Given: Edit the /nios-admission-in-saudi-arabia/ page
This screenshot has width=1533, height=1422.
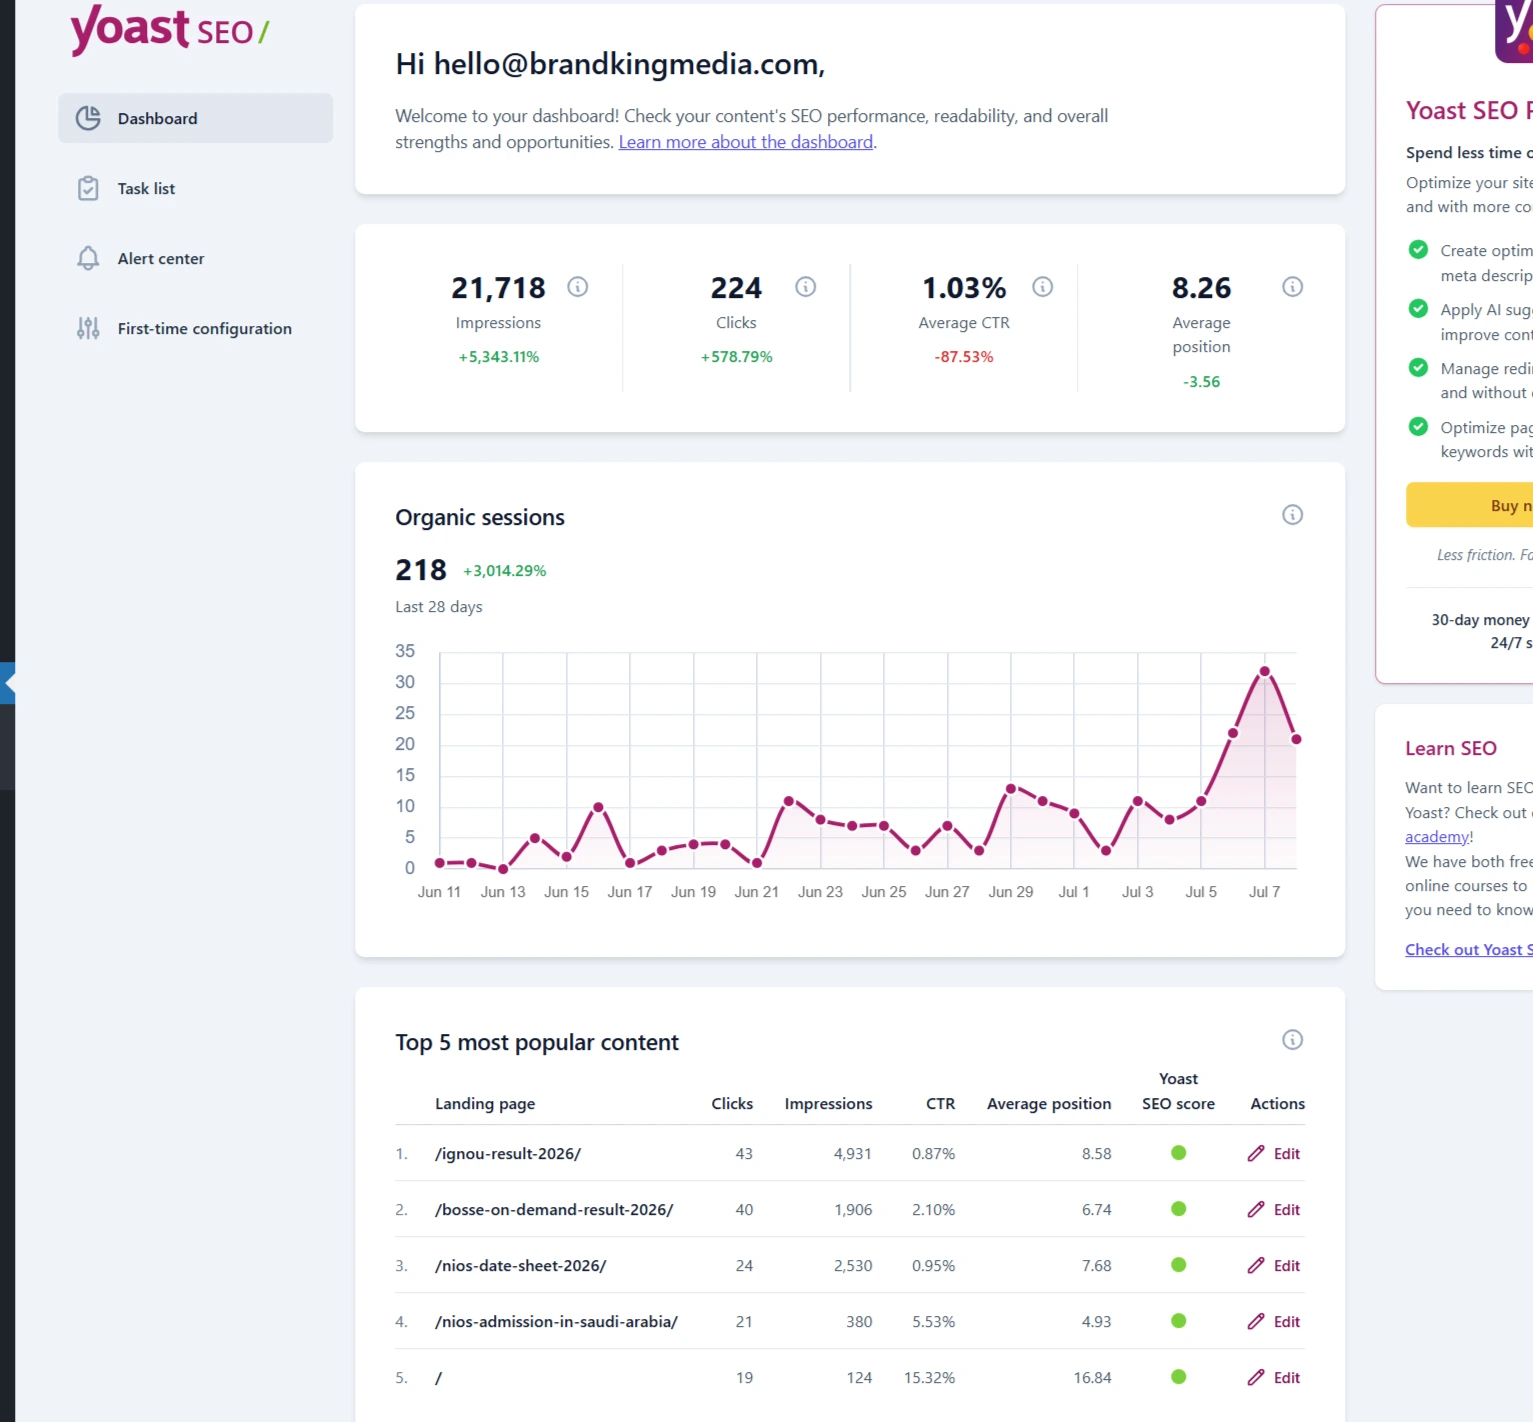Looking at the screenshot, I should tap(1274, 1322).
